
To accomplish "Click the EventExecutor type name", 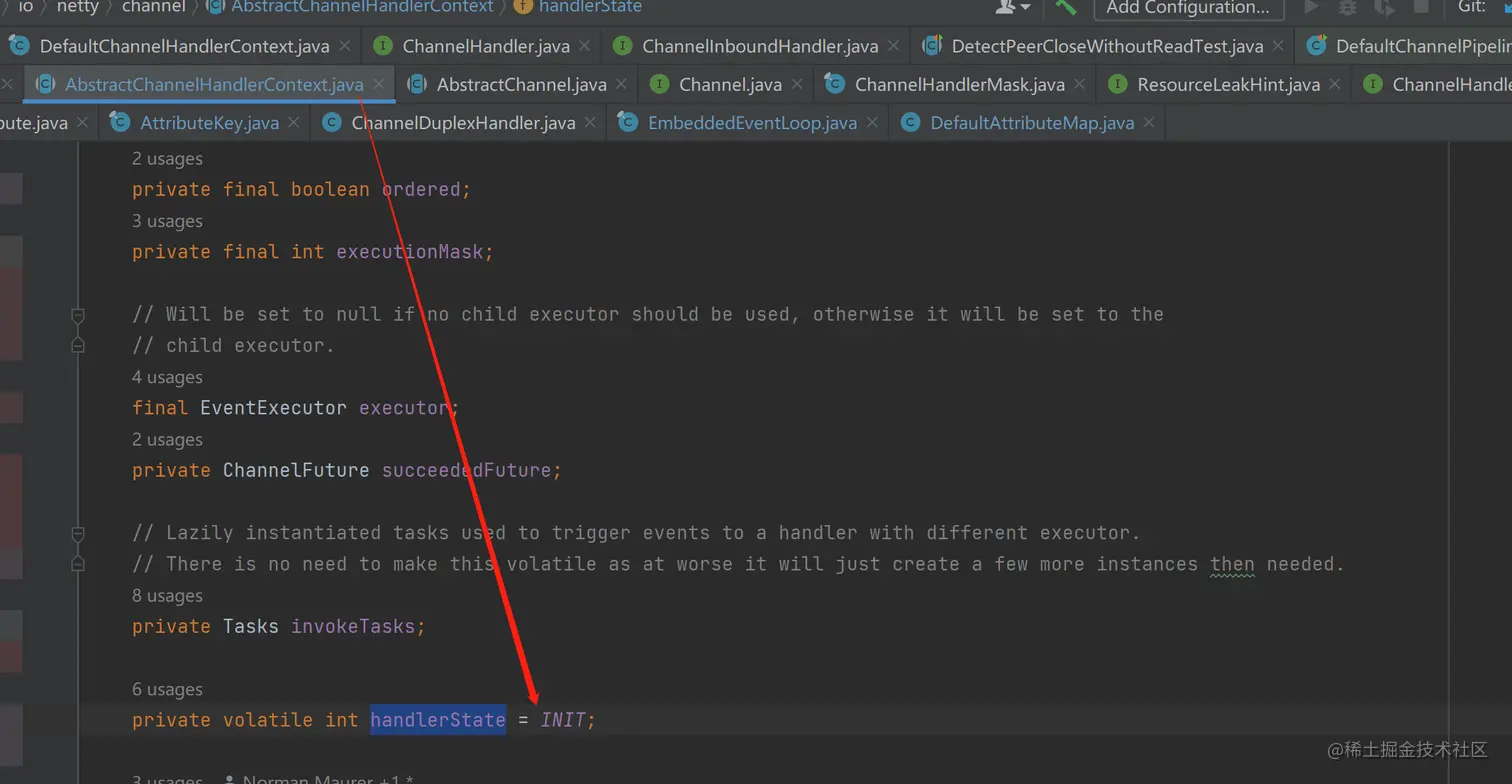I will (273, 408).
